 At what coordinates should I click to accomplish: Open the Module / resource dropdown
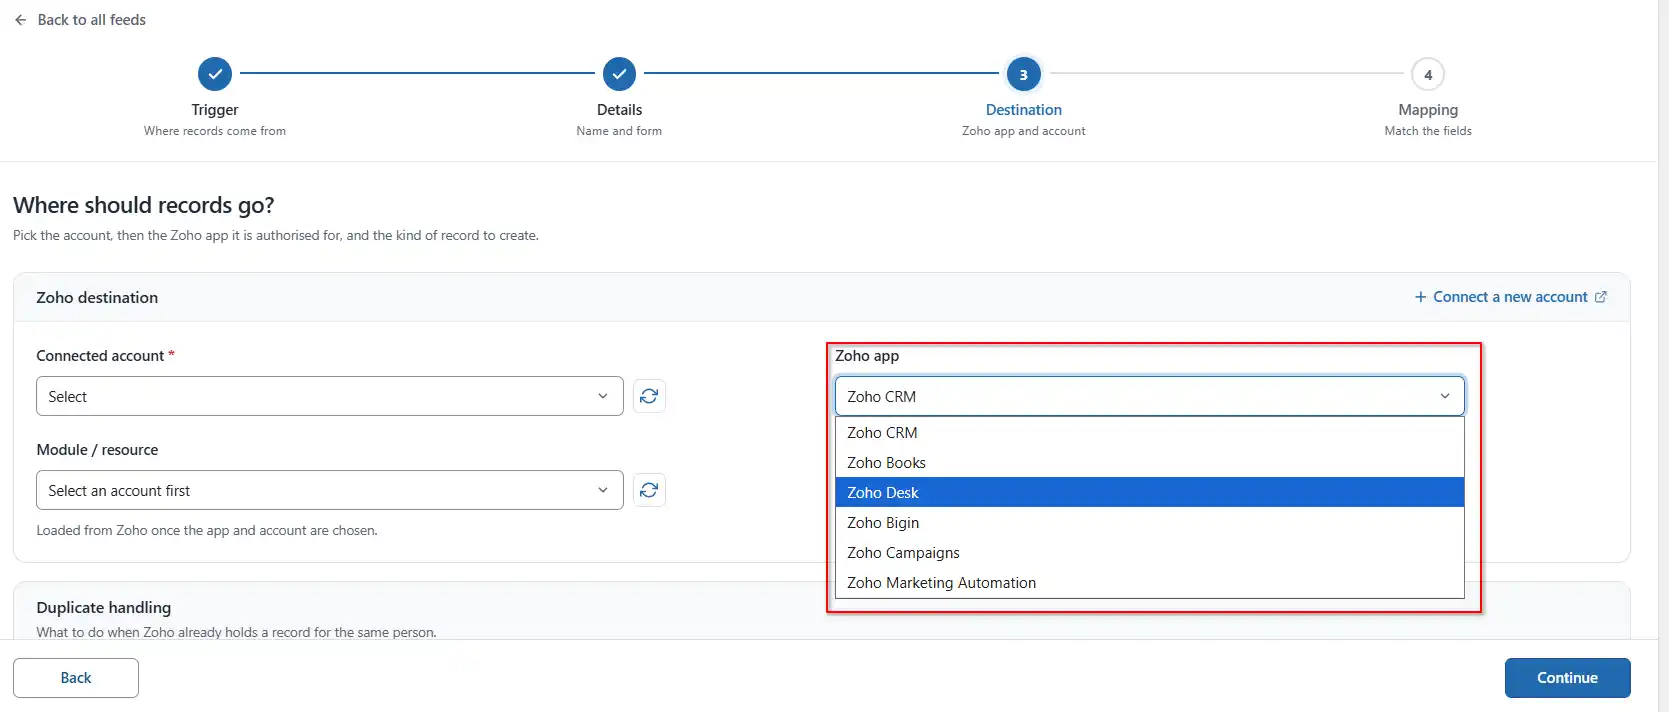pos(330,490)
